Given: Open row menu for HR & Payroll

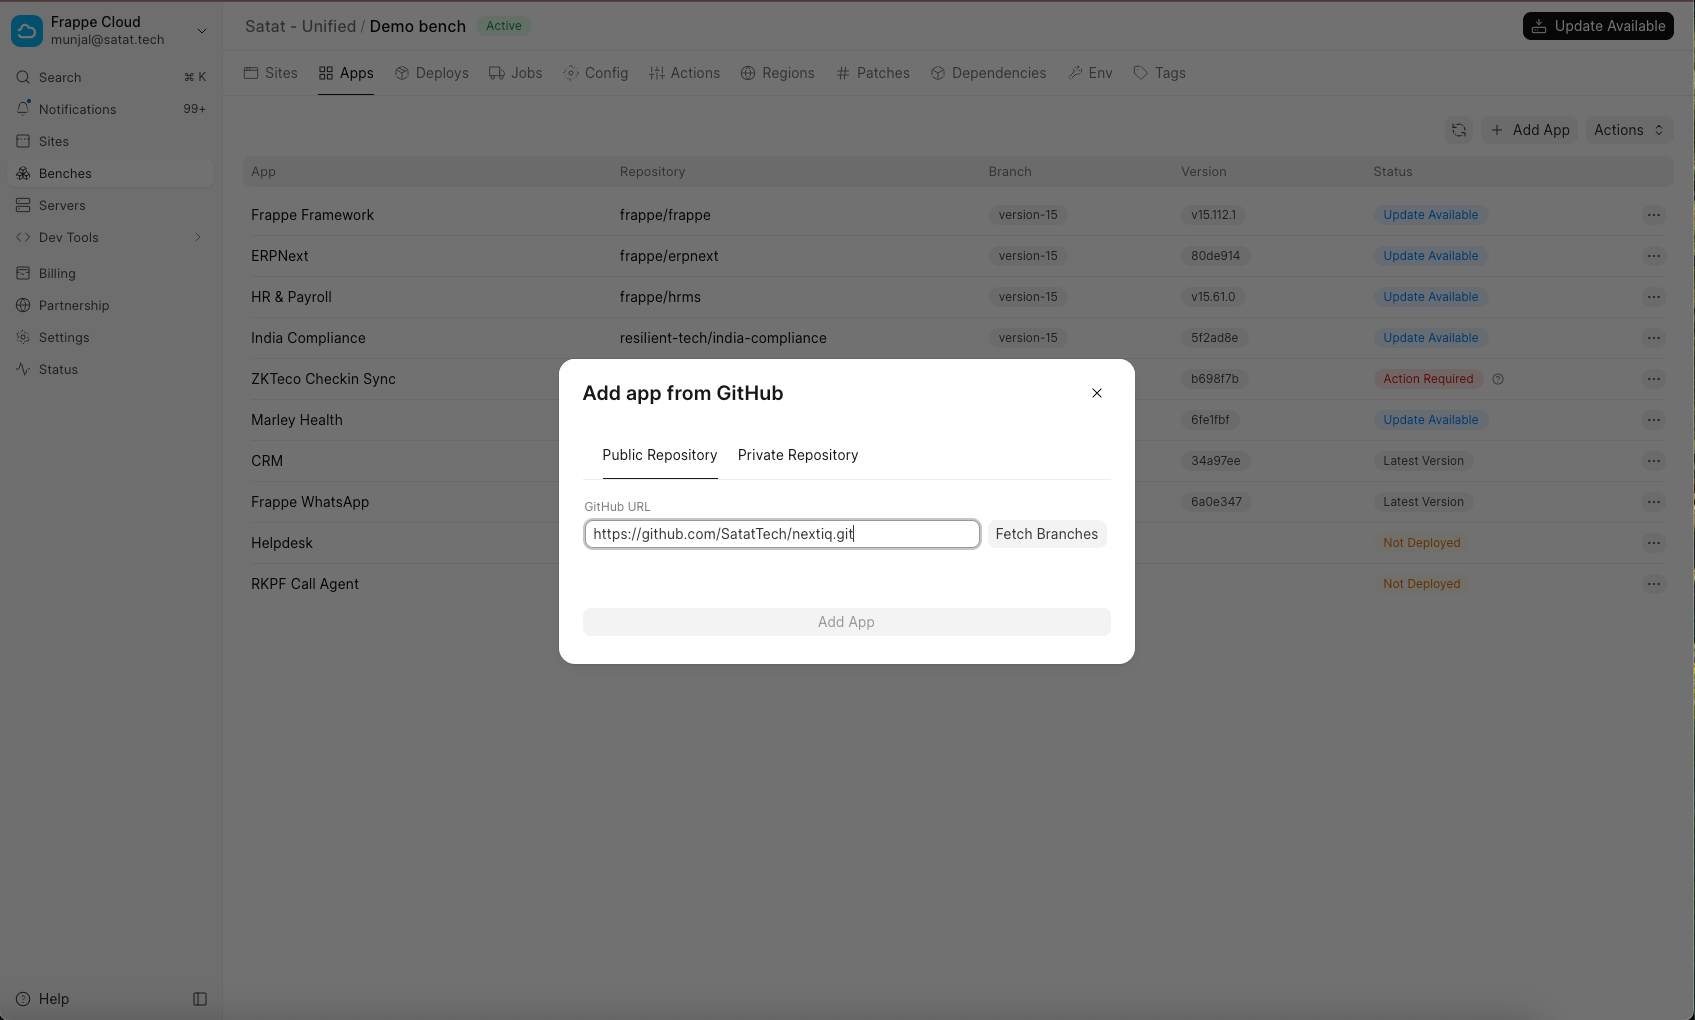Looking at the screenshot, I should [x=1654, y=297].
